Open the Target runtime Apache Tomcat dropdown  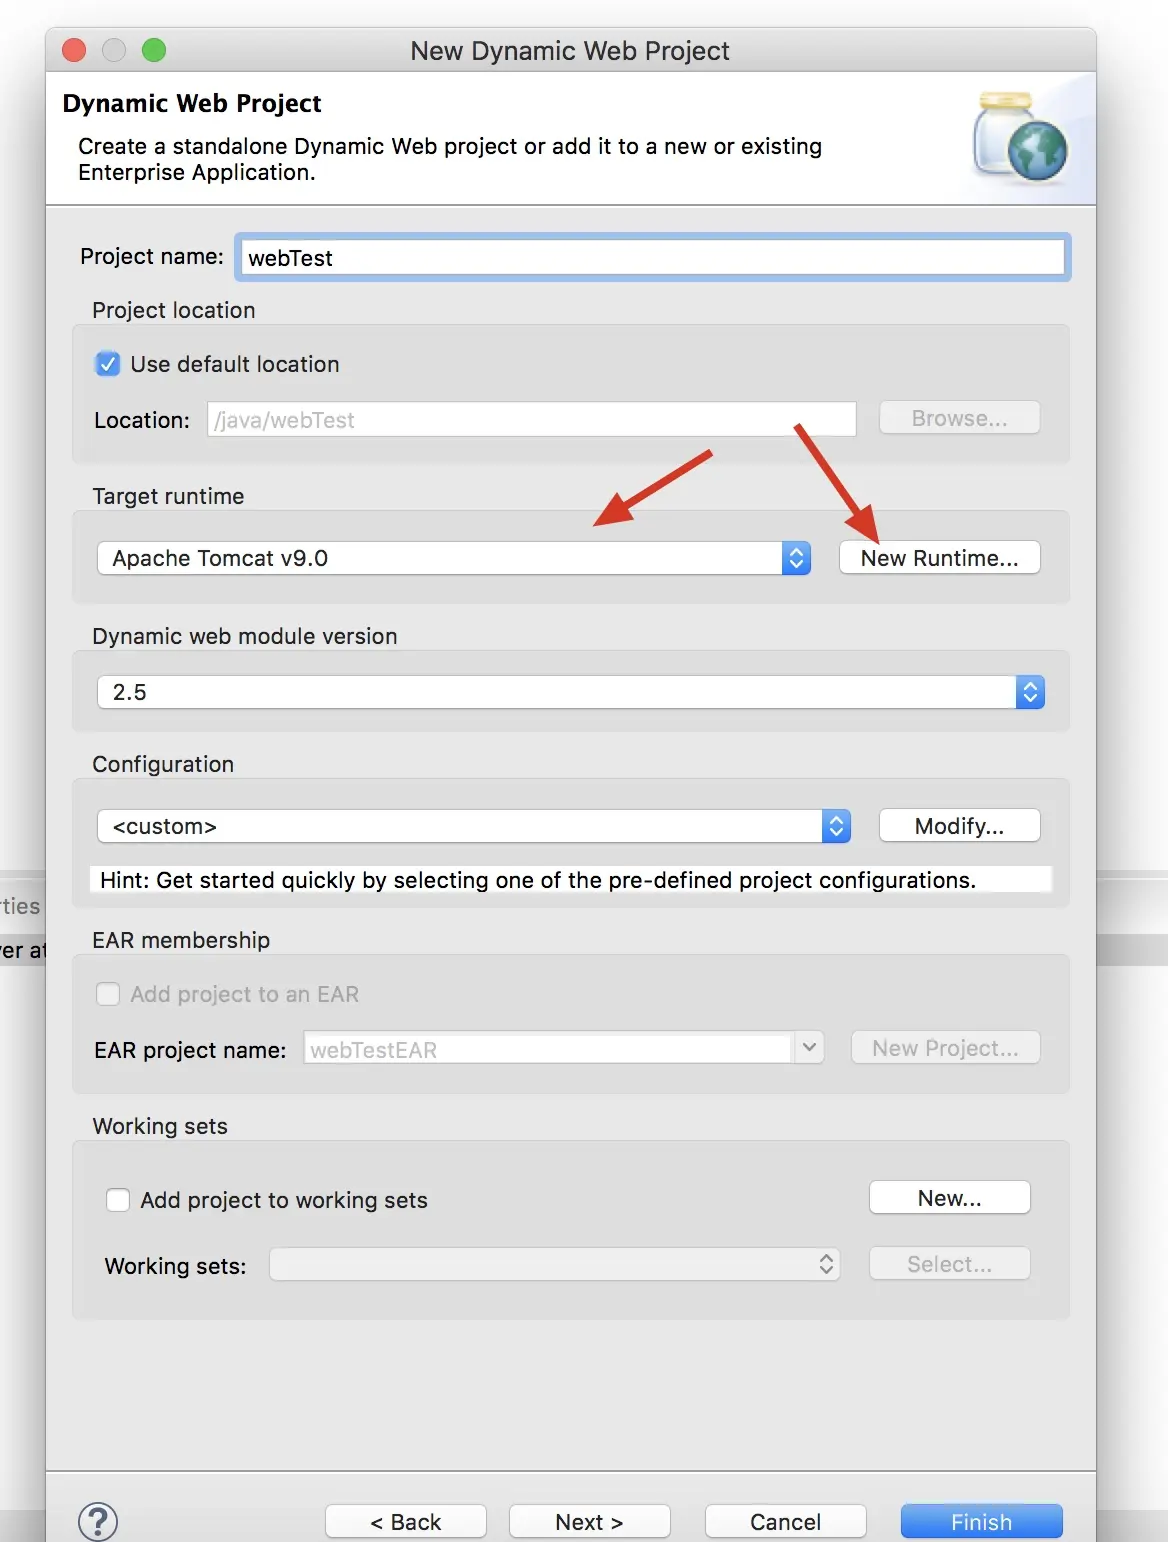[x=454, y=558]
